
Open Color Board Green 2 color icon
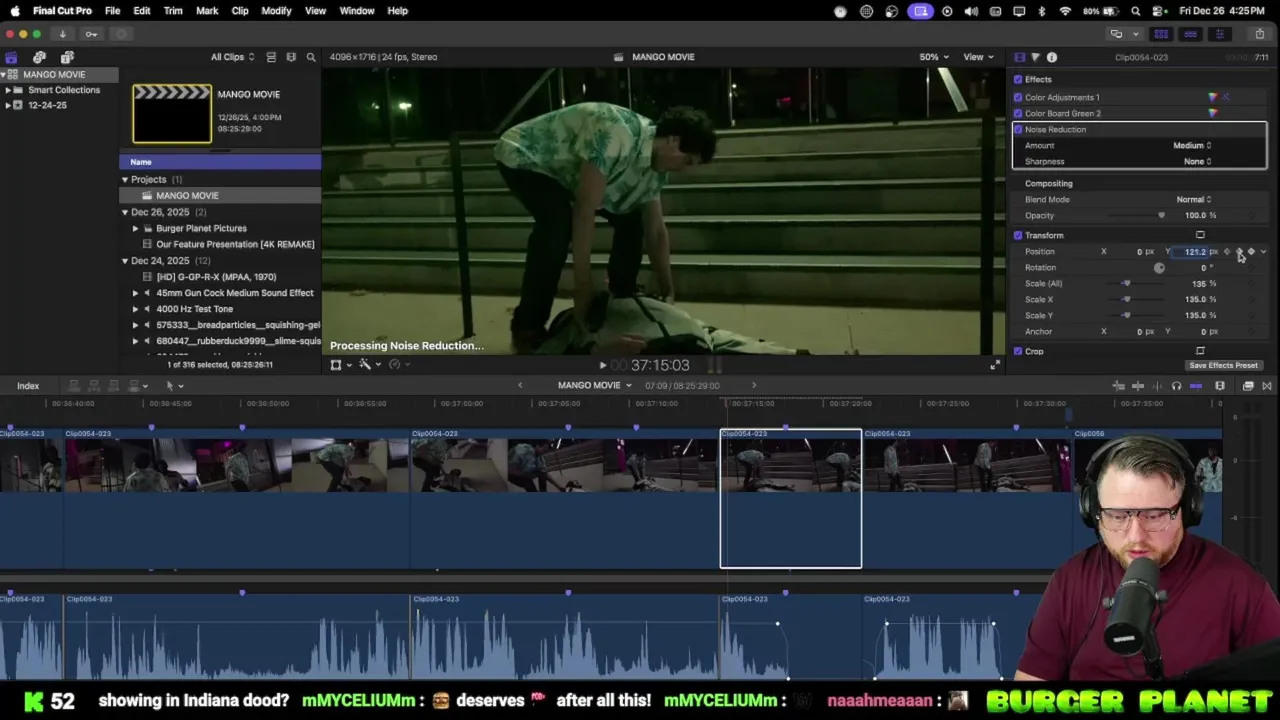tap(1213, 113)
